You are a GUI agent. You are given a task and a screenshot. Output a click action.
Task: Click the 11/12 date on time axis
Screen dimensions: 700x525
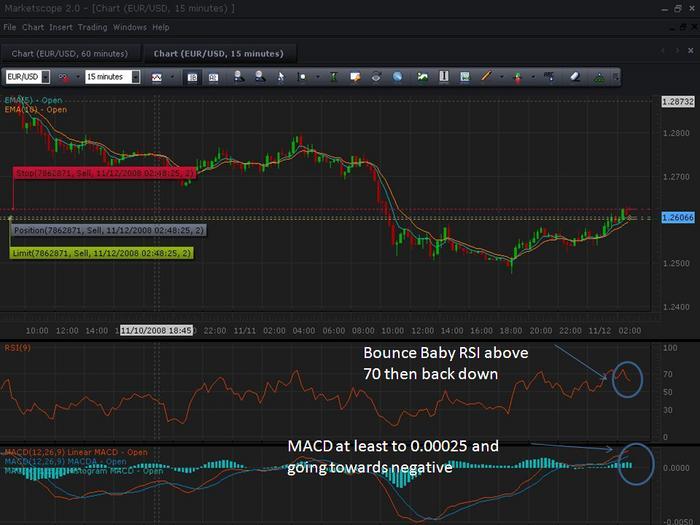600,331
